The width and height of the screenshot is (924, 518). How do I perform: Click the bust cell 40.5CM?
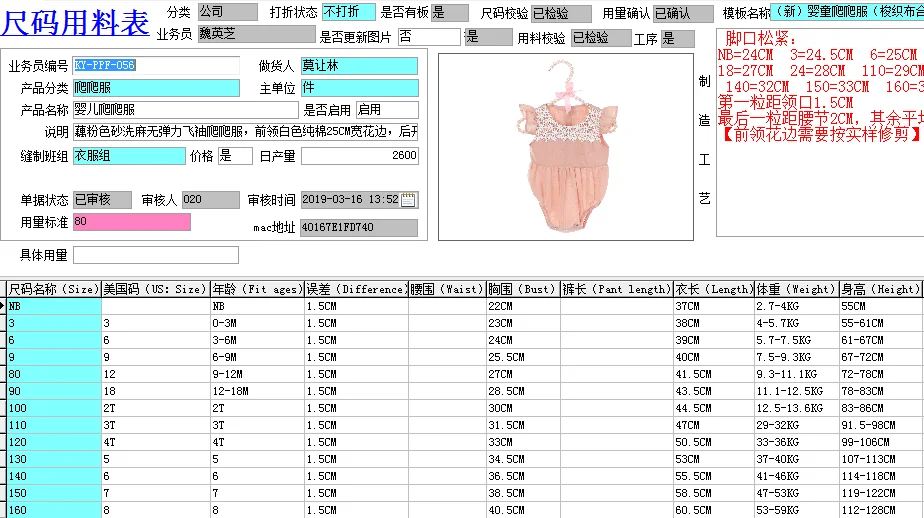(523, 510)
